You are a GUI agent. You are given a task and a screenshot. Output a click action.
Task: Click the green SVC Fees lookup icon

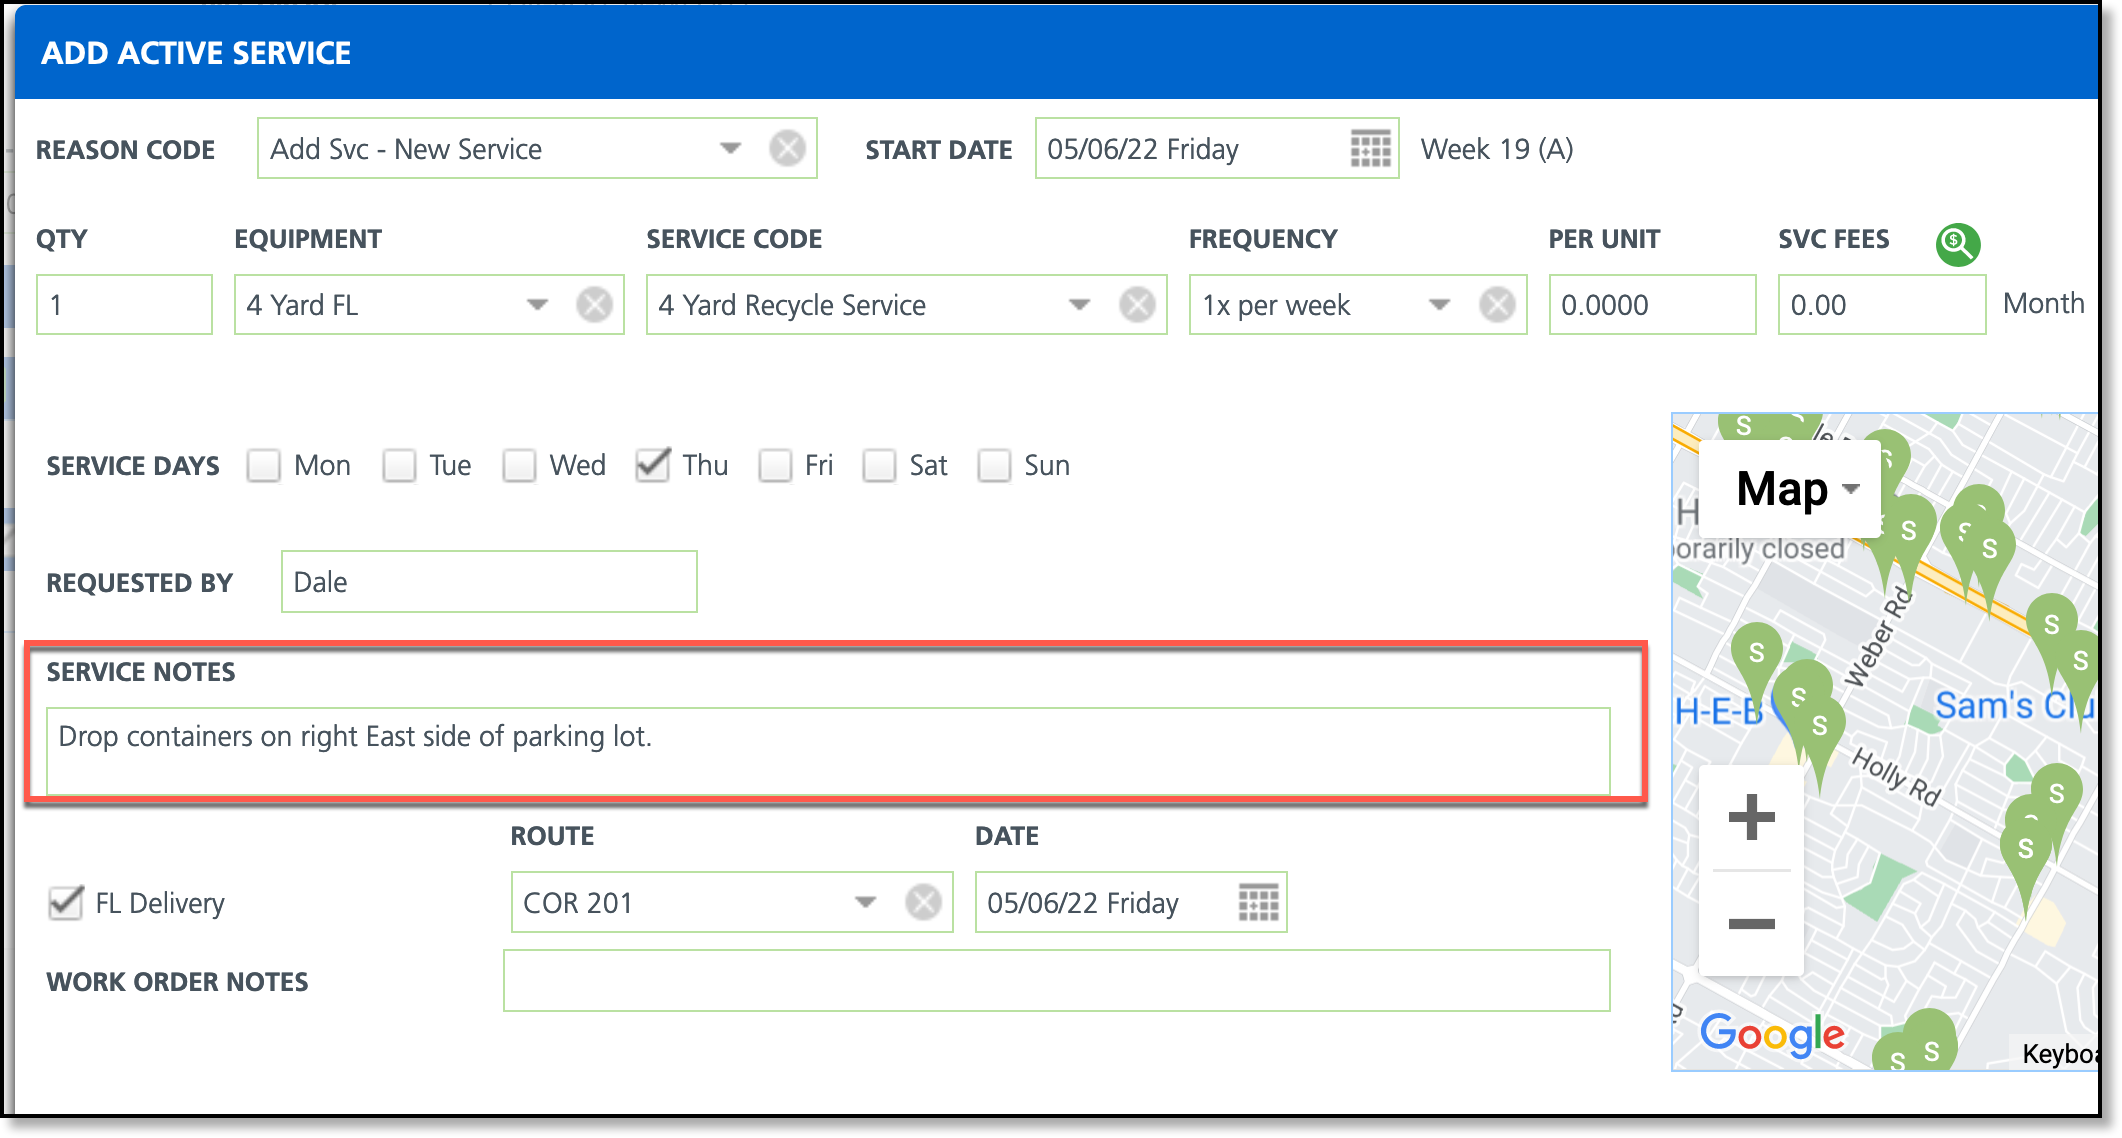point(1957,244)
